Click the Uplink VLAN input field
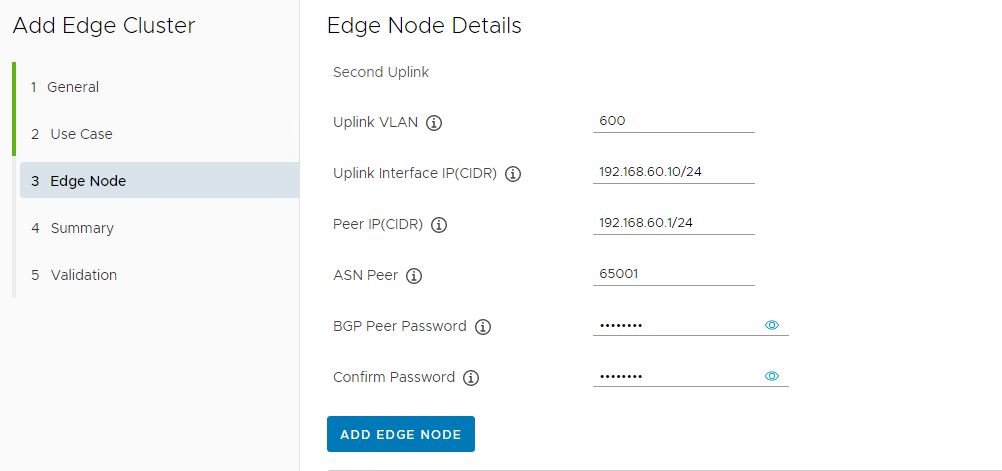Image resolution: width=1002 pixels, height=471 pixels. click(x=673, y=121)
